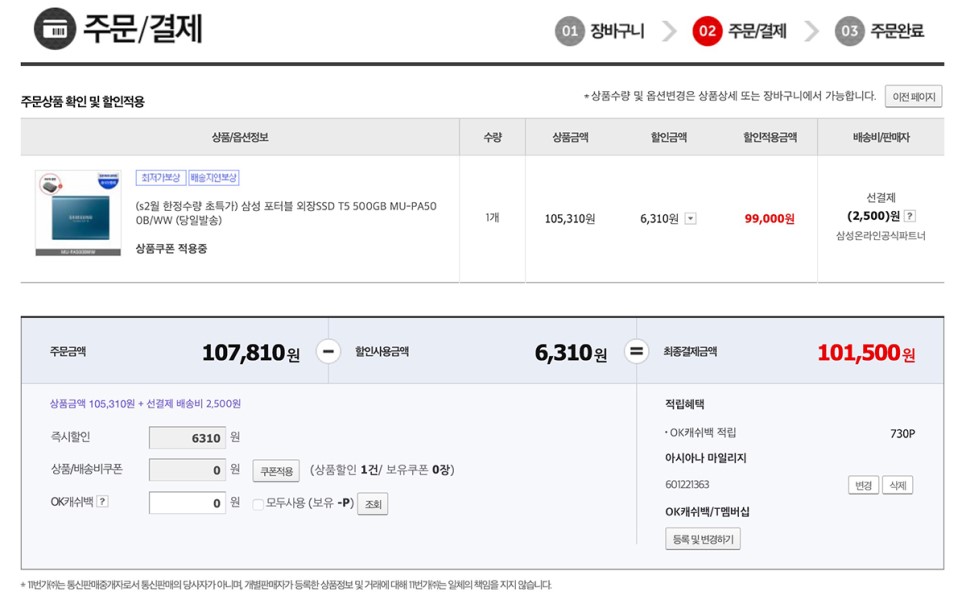
Task: Click the 주문/결제 step label
Action: point(758,31)
